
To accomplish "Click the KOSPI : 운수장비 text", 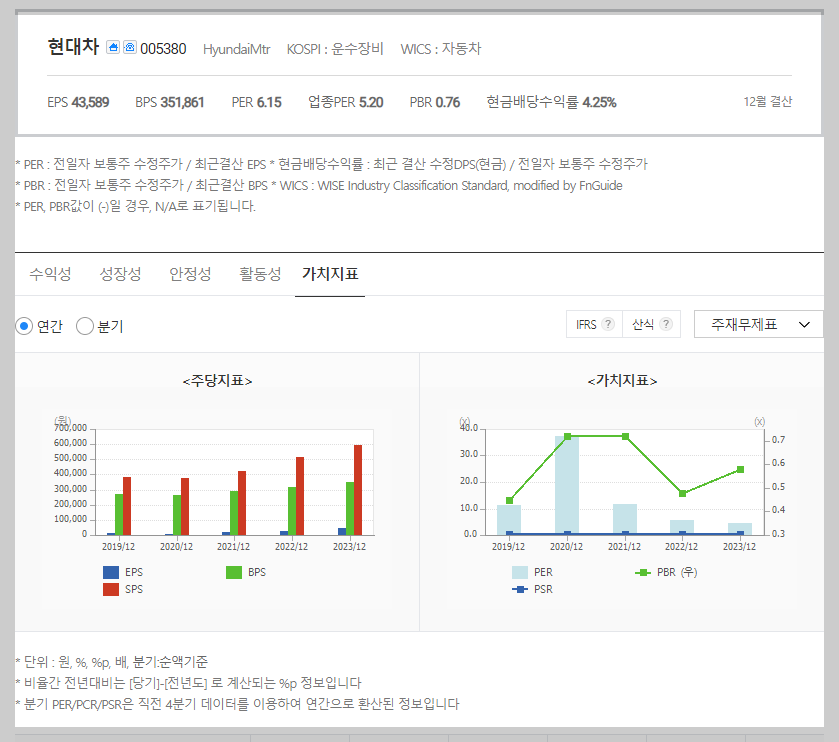I will click(335, 49).
